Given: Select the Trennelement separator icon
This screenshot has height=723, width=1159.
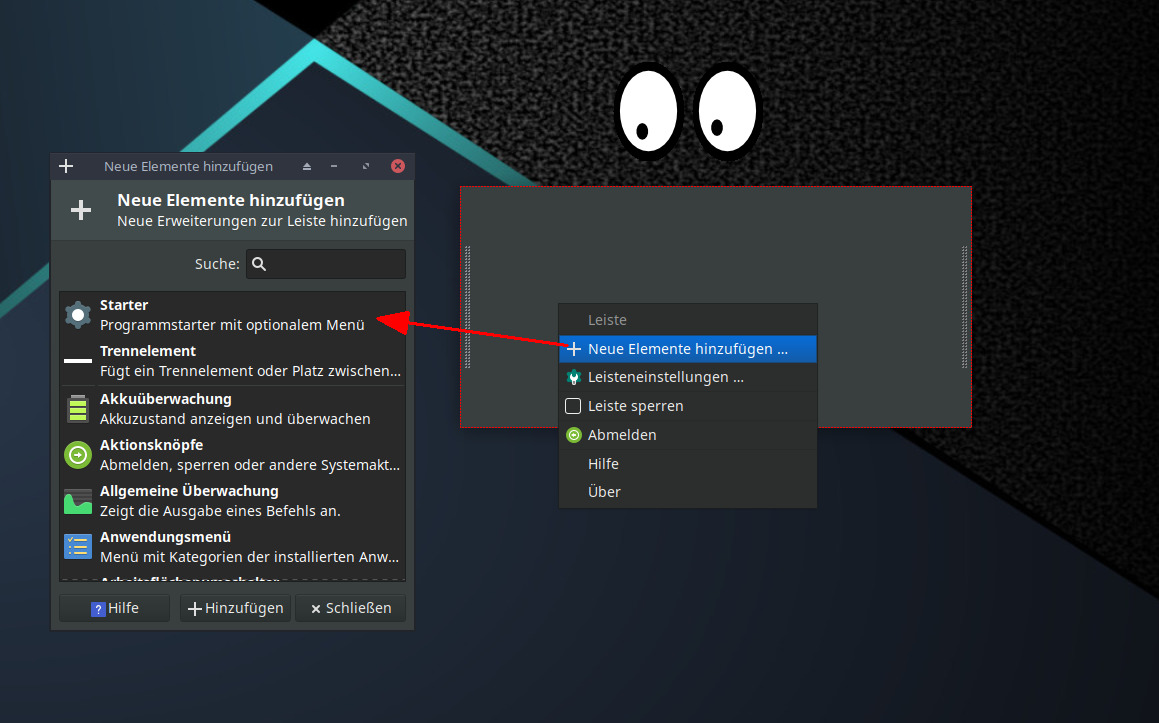Looking at the screenshot, I should tap(78, 361).
